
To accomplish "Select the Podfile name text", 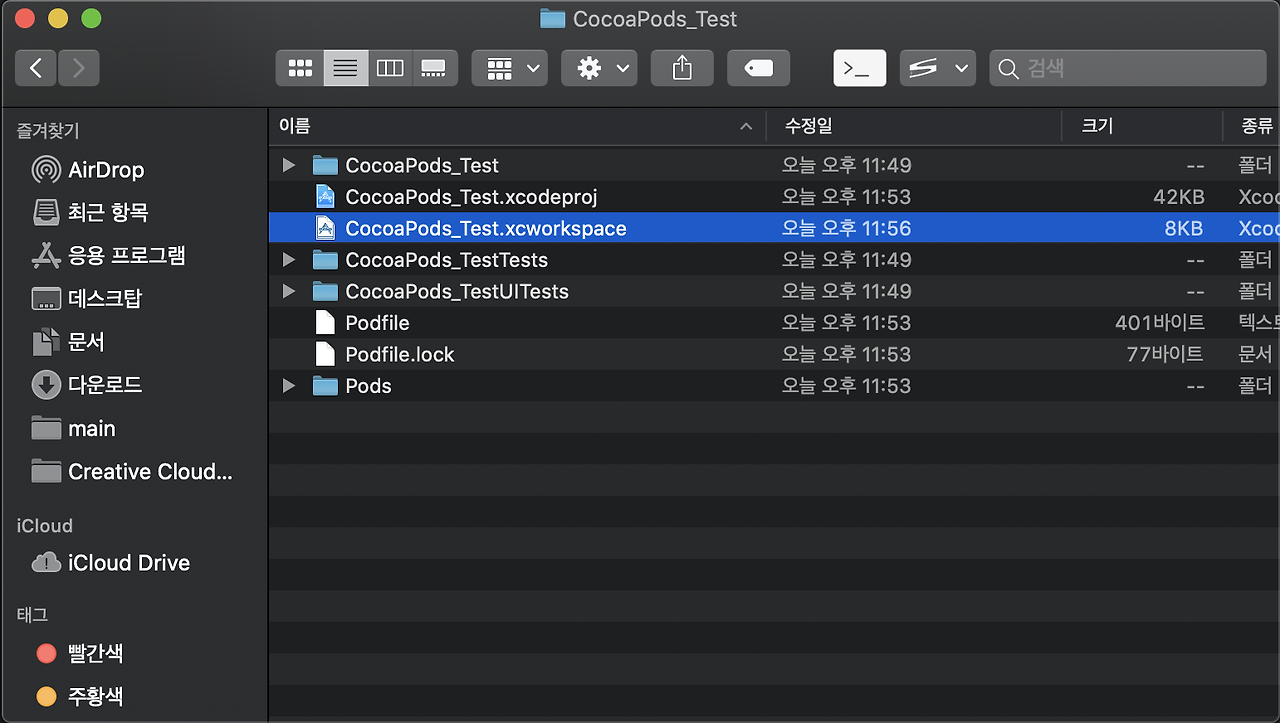I will [x=377, y=323].
